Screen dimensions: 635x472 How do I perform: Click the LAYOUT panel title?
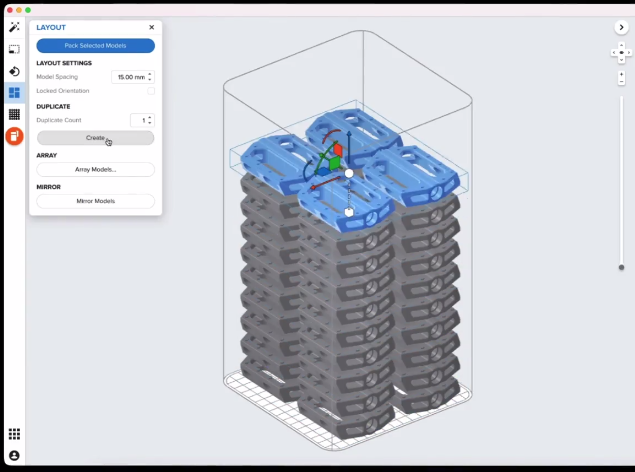(51, 27)
